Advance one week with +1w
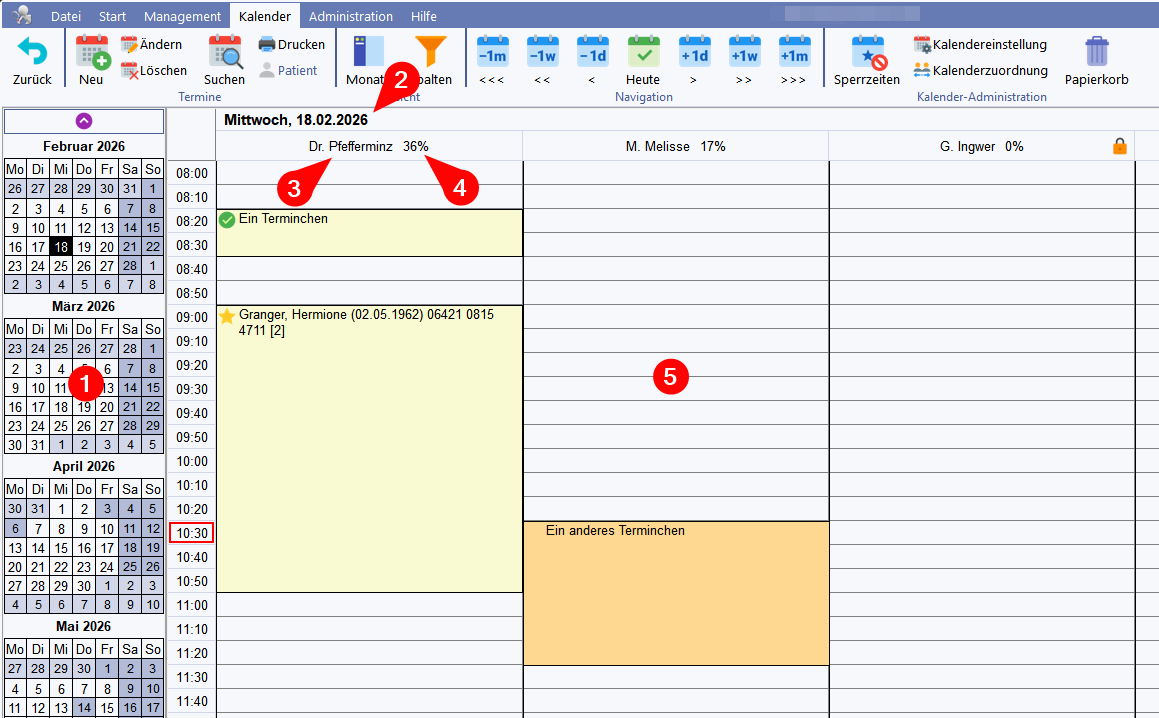1159x718 pixels. coord(743,52)
